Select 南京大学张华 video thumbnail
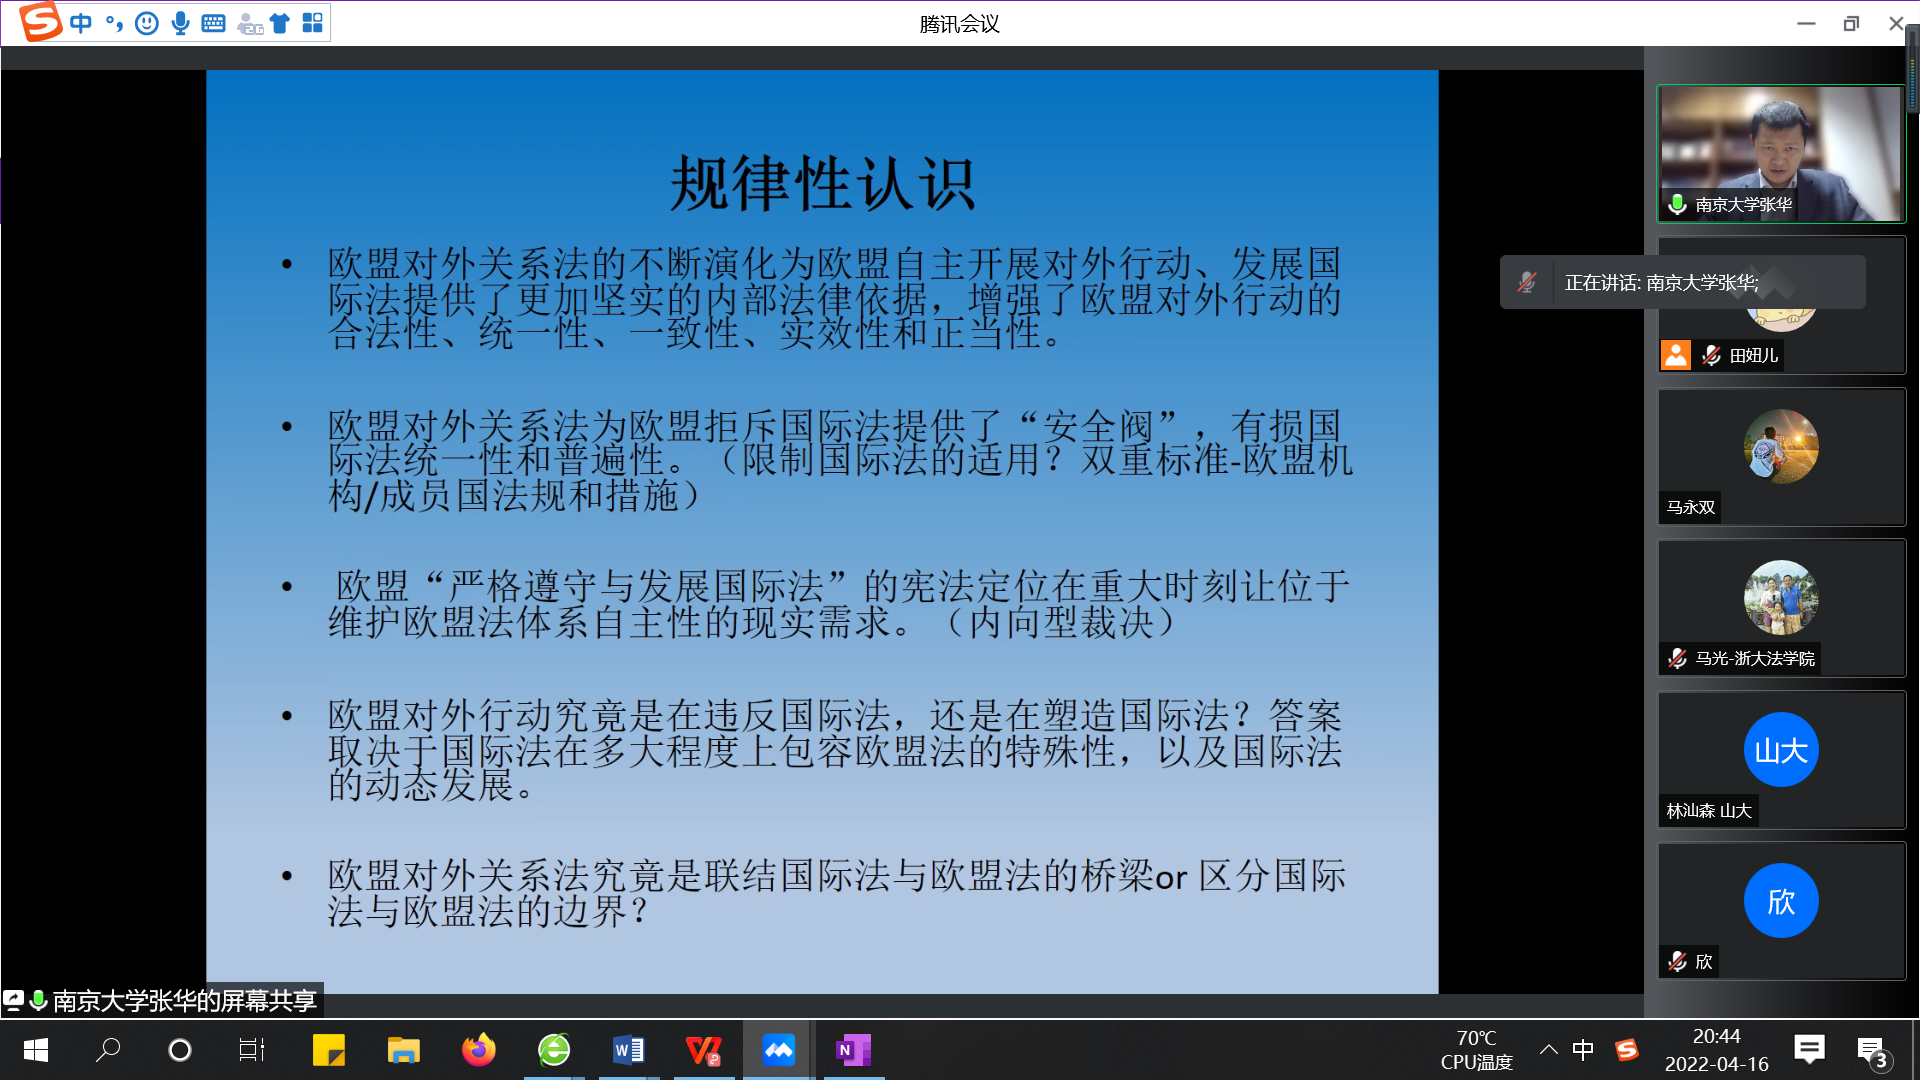The width and height of the screenshot is (1920, 1080). [x=1781, y=153]
